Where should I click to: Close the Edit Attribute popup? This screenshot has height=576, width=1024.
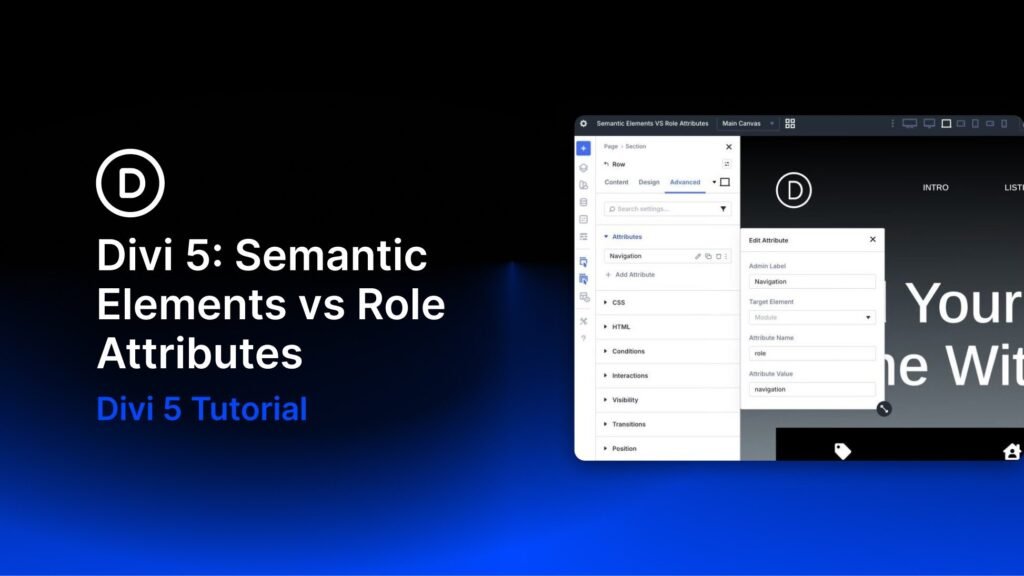pos(874,240)
